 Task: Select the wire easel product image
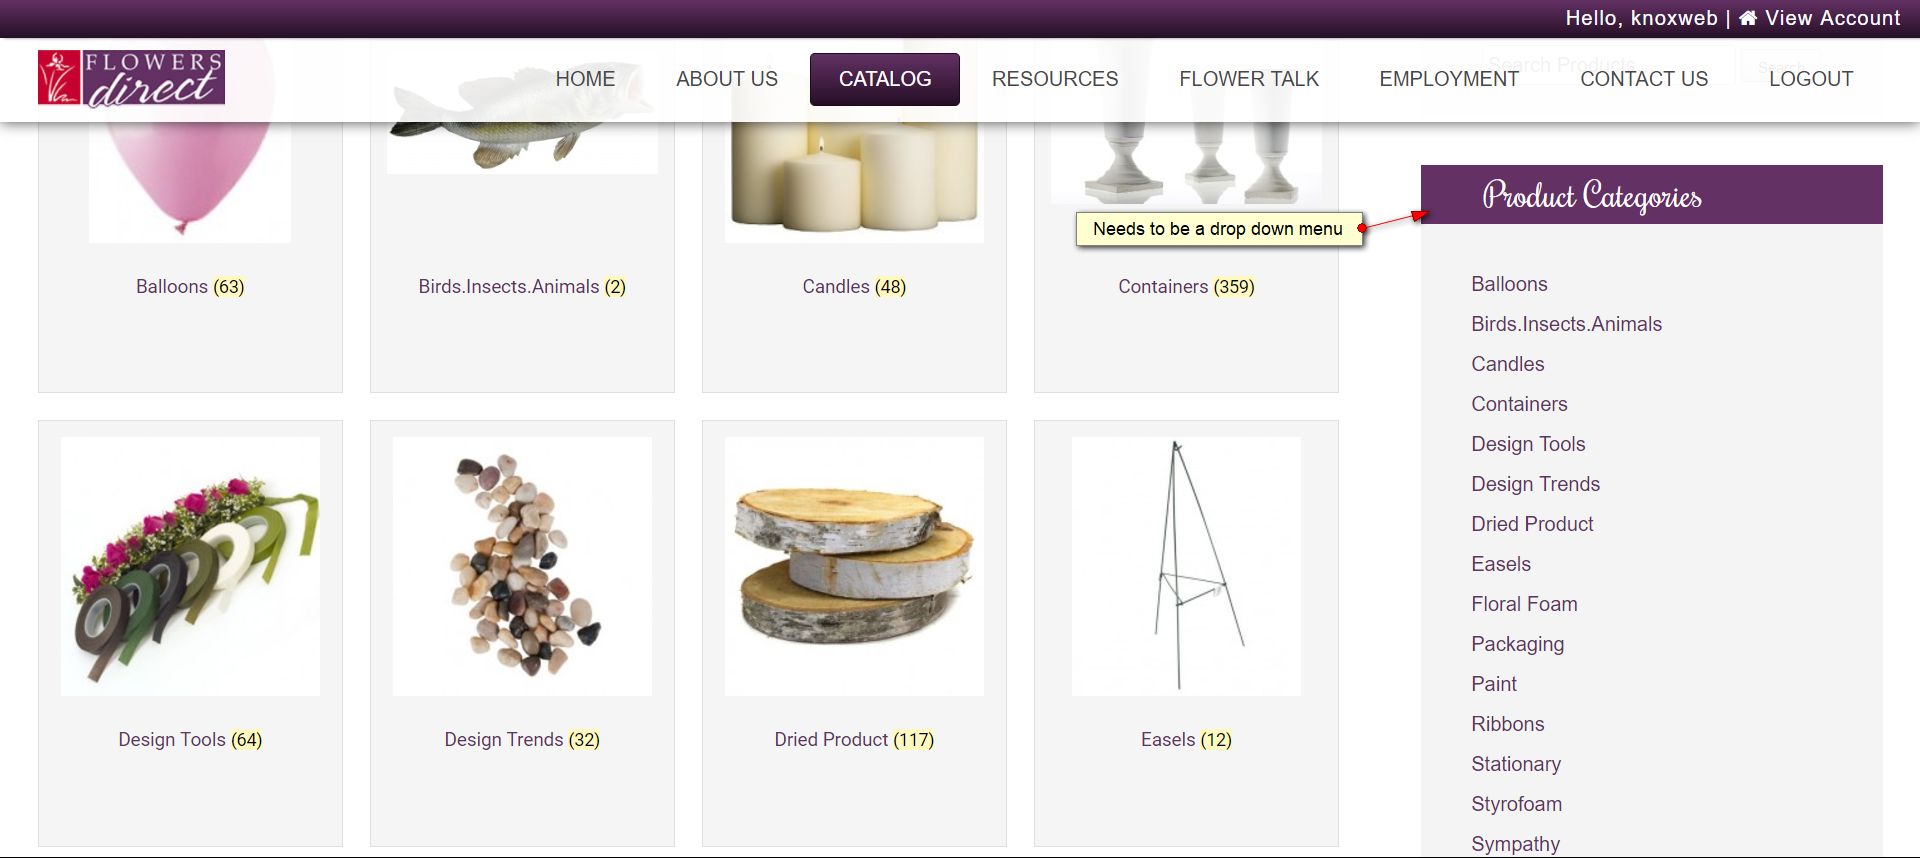point(1186,566)
